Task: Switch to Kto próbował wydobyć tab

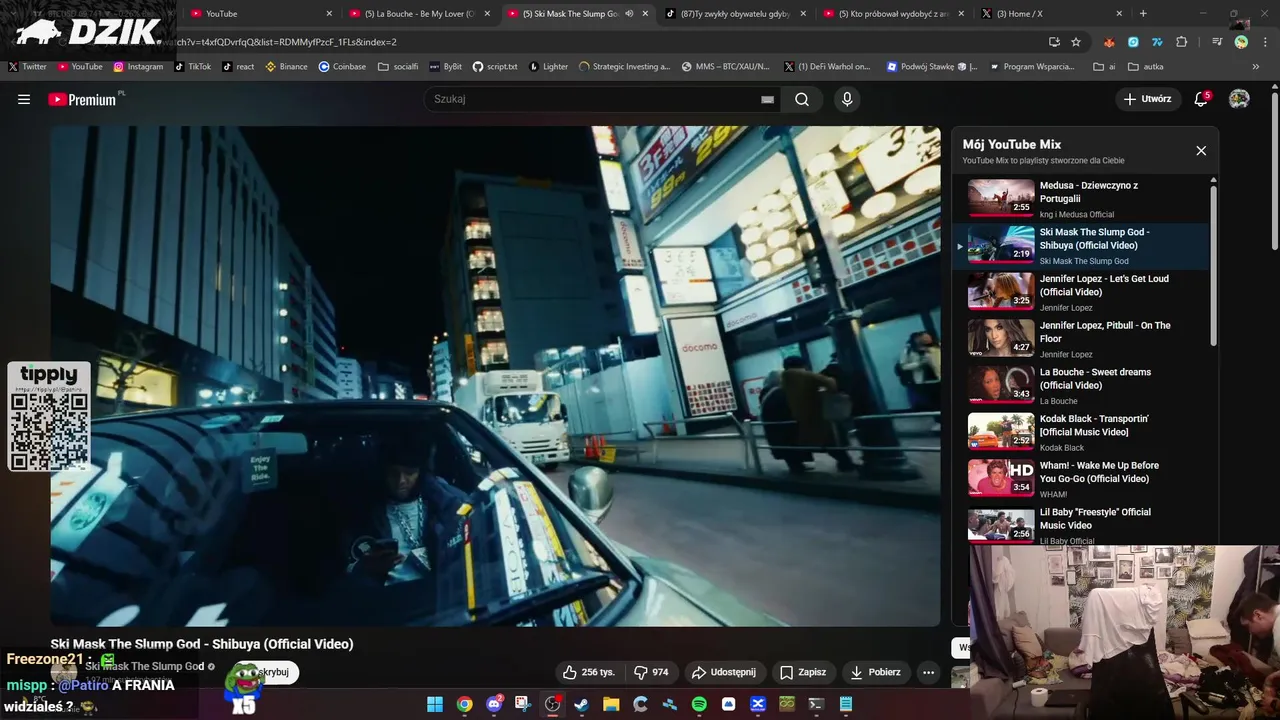Action: coord(893,14)
